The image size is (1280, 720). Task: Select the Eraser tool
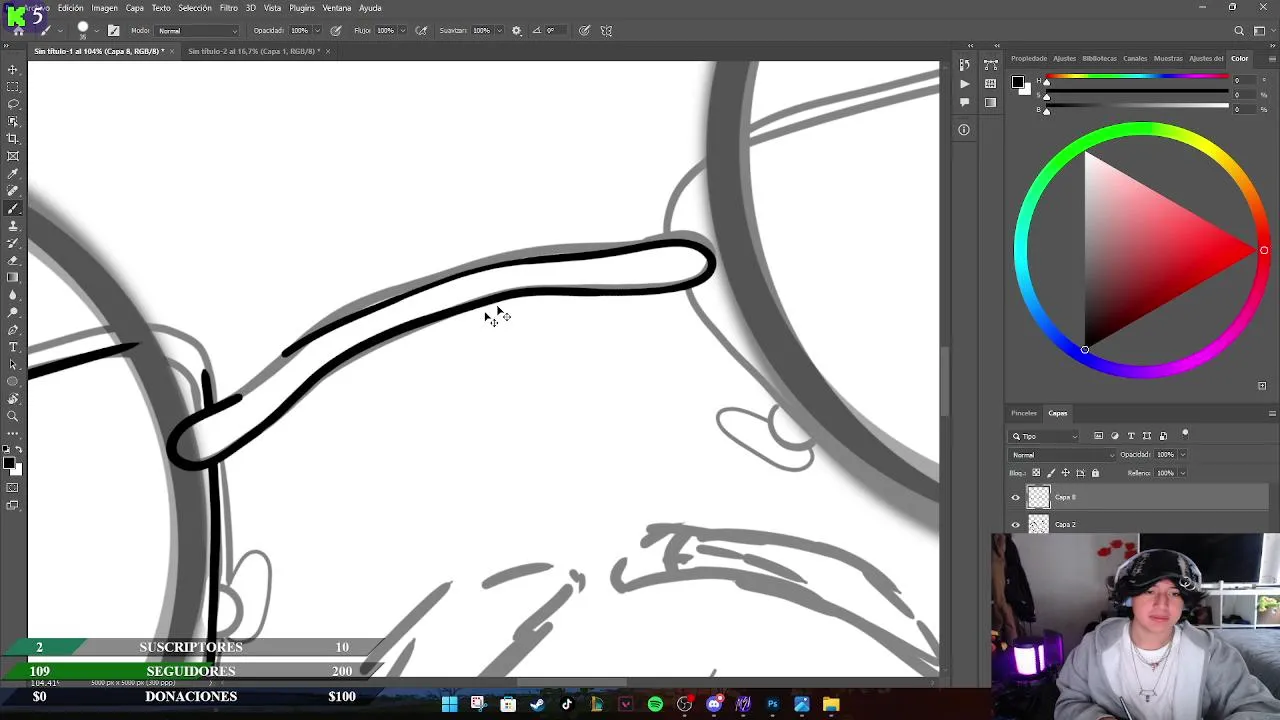13,260
